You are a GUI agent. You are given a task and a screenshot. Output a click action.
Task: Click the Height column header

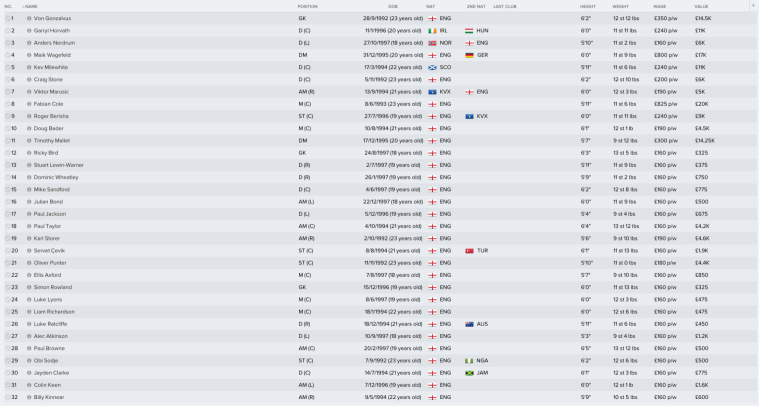(587, 6)
